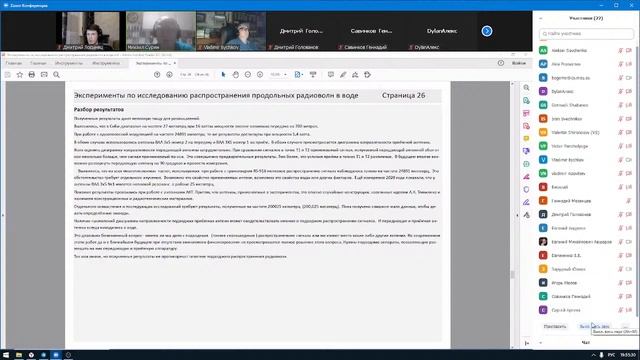Open the yellow Comment tool in tools pane
The image size is (640, 360).
[x=527, y=138]
